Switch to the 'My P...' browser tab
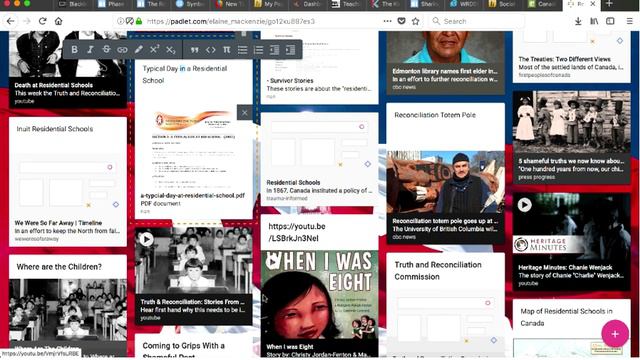 click(x=269, y=4)
